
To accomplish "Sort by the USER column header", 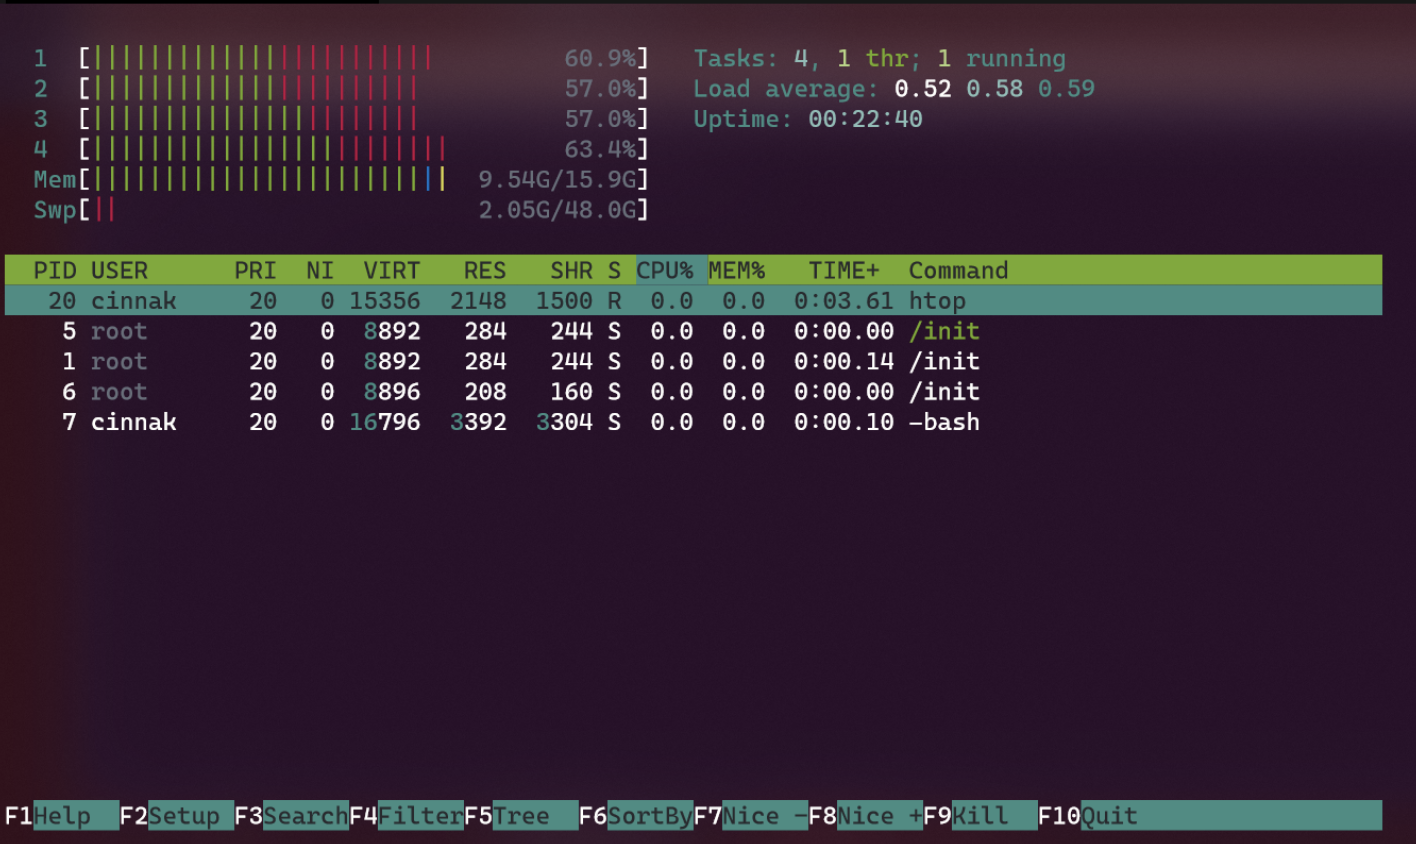I will (119, 270).
